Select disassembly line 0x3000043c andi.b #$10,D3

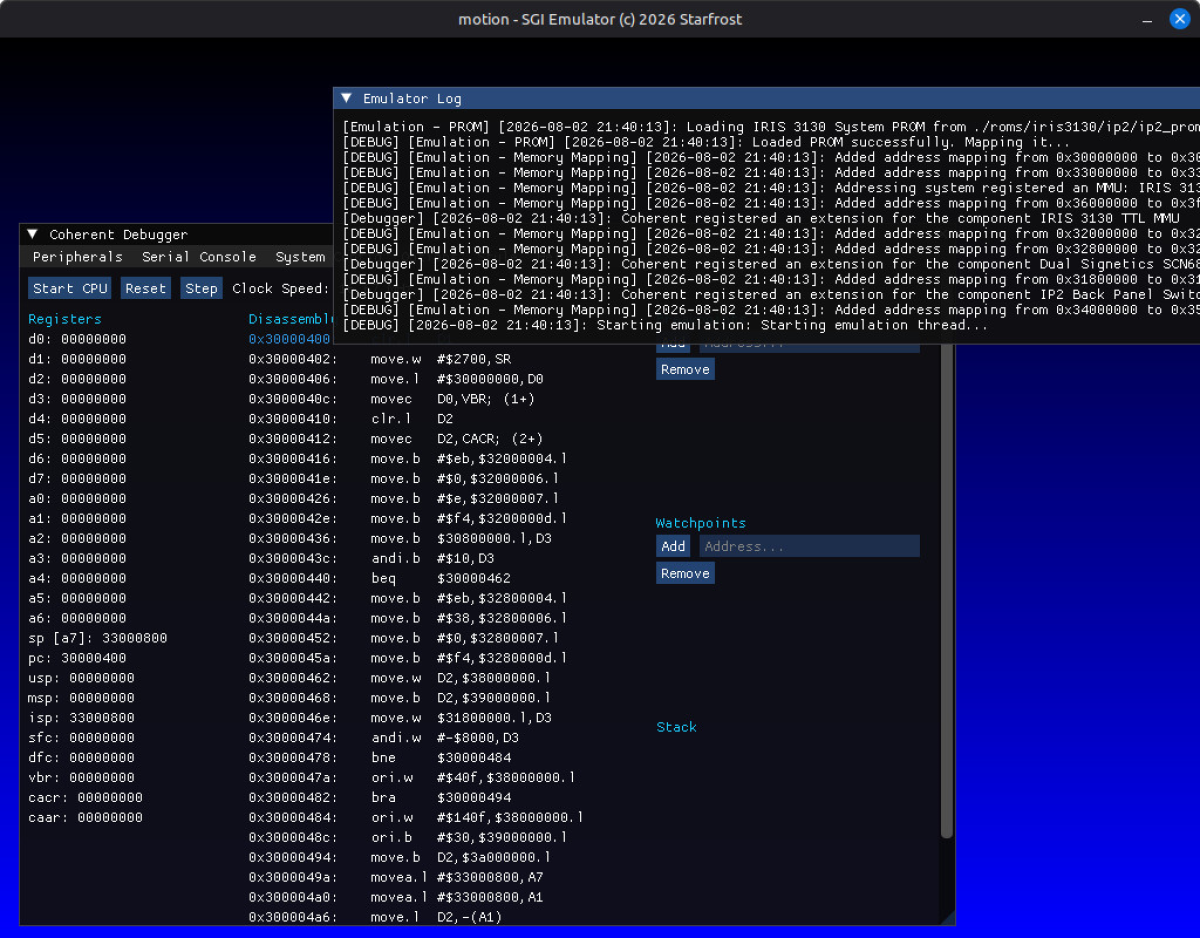coord(371,559)
